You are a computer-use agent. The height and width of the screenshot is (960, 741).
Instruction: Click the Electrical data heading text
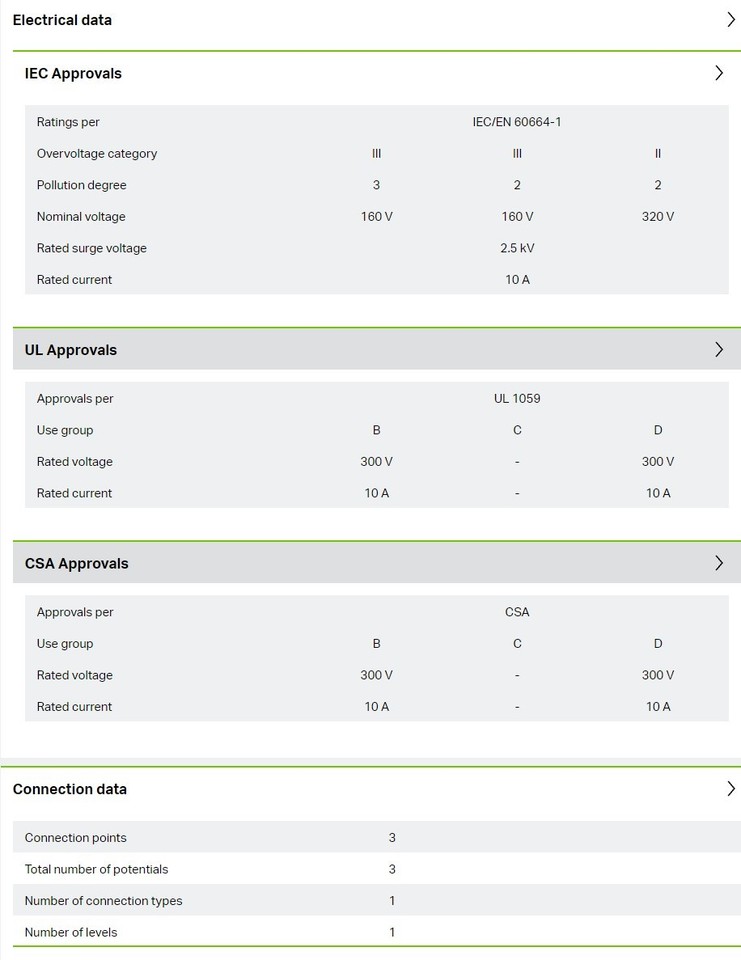[x=62, y=20]
